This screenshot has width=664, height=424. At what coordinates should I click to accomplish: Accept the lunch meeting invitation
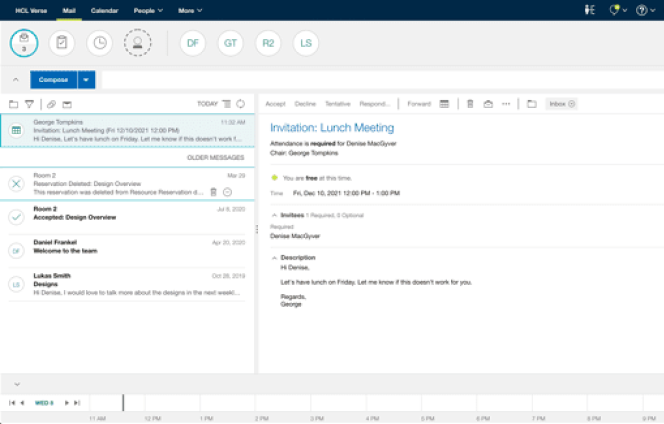tap(275, 104)
